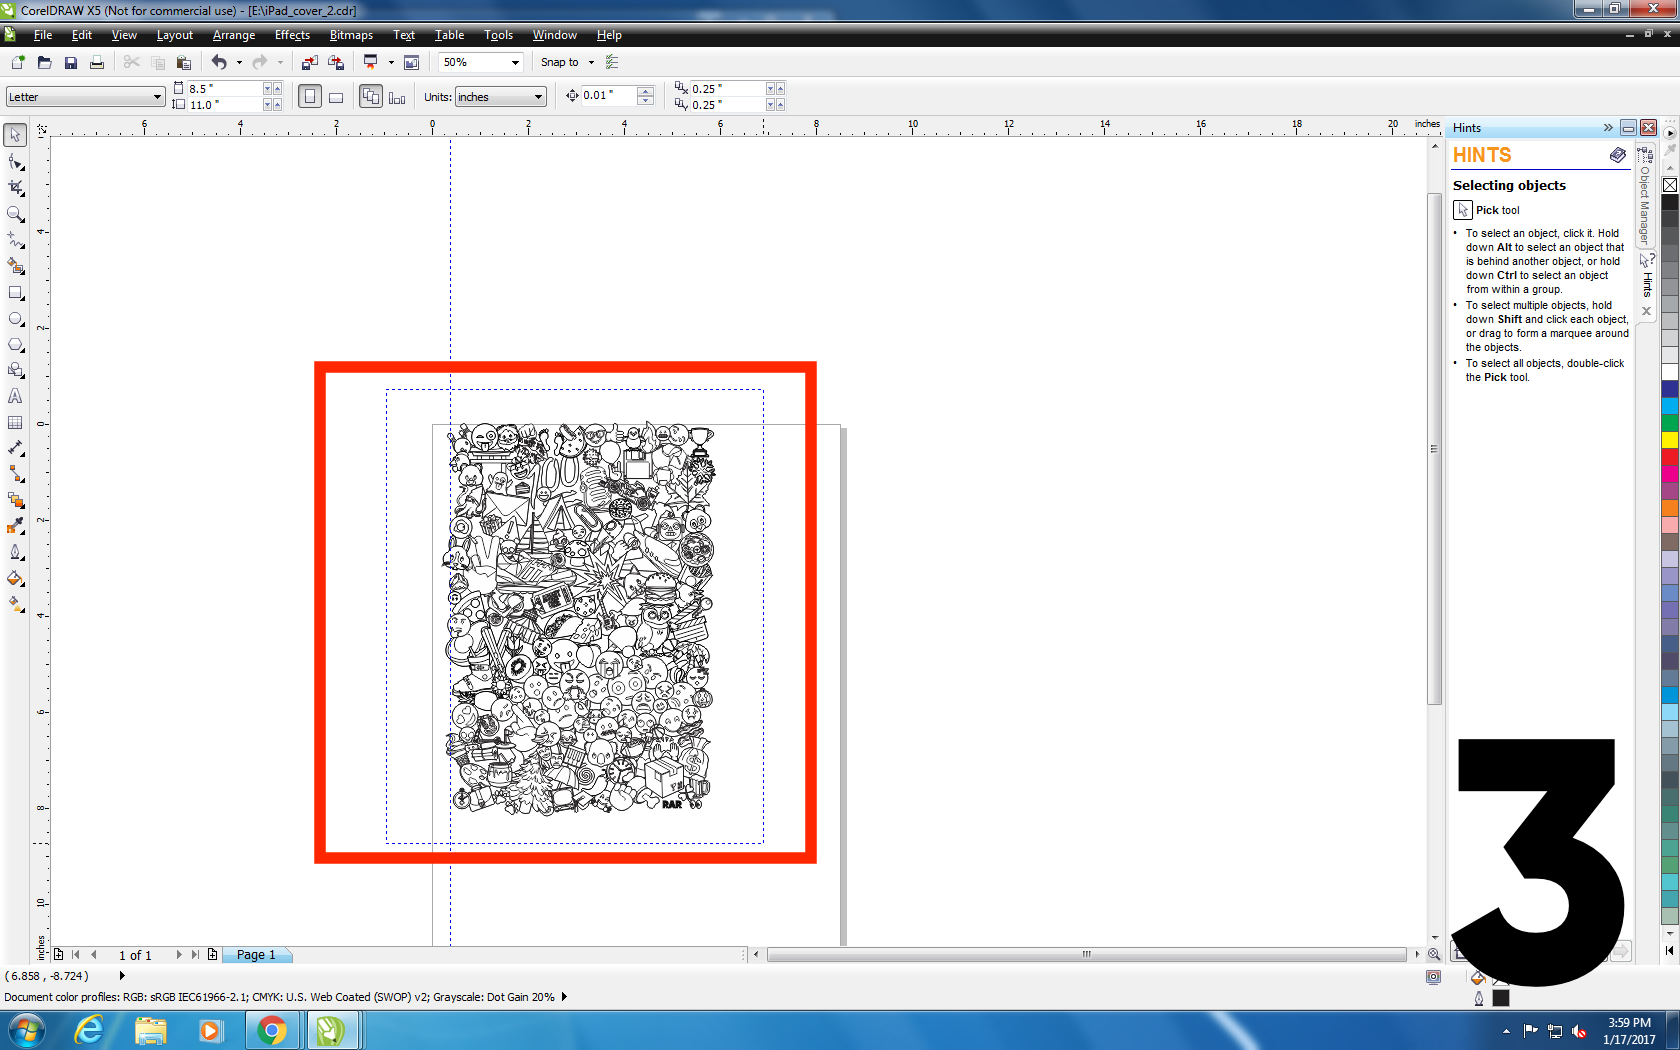
Task: Select the Polygon tool
Action: click(15, 345)
